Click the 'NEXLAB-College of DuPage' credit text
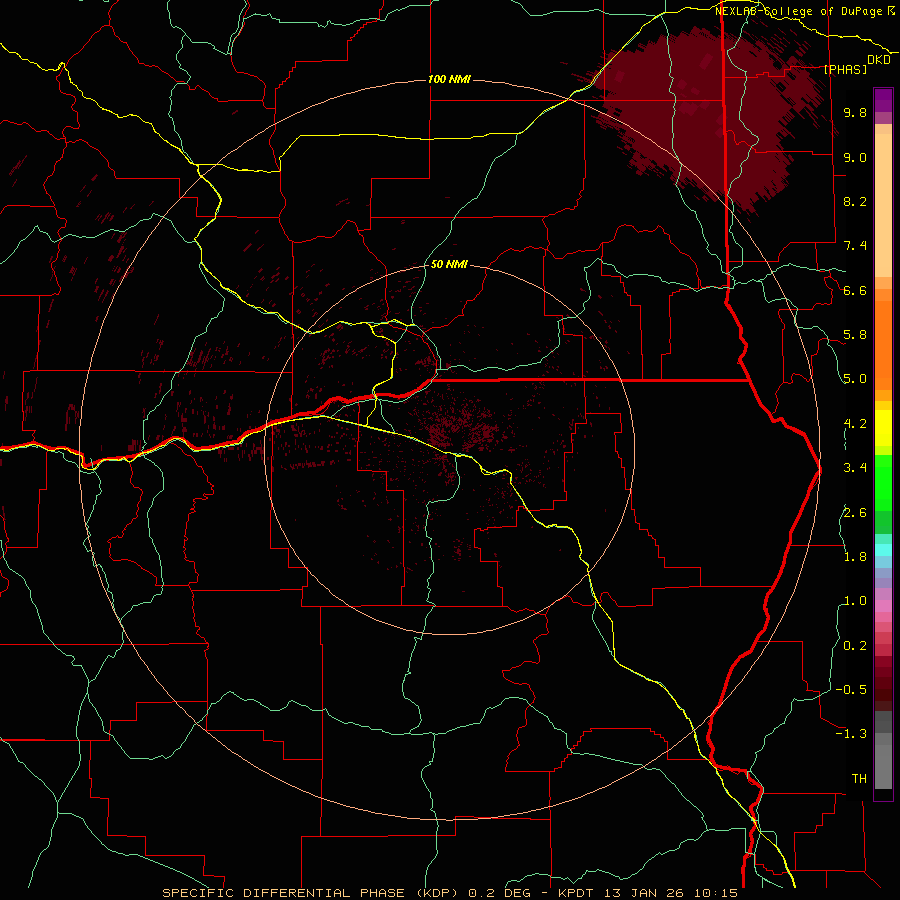 799,11
